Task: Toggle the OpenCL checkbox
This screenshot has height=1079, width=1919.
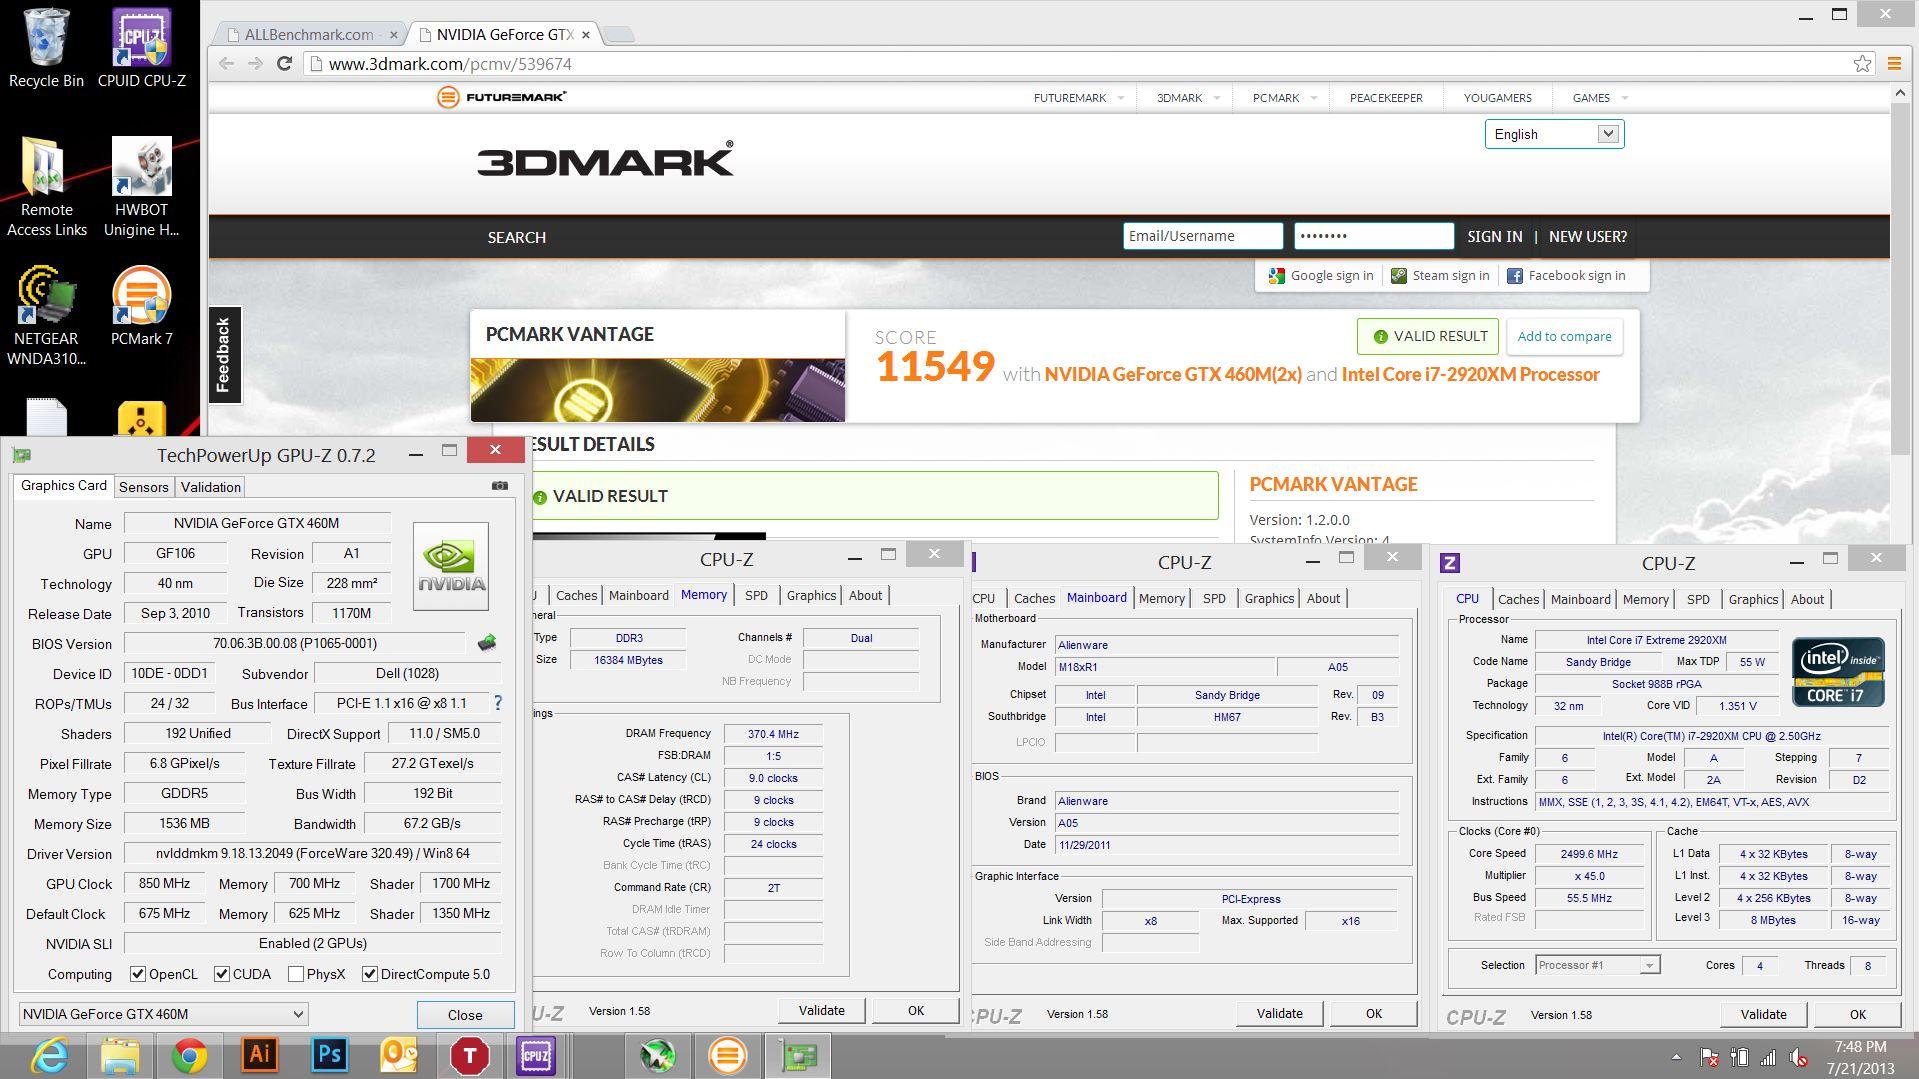Action: (x=138, y=974)
